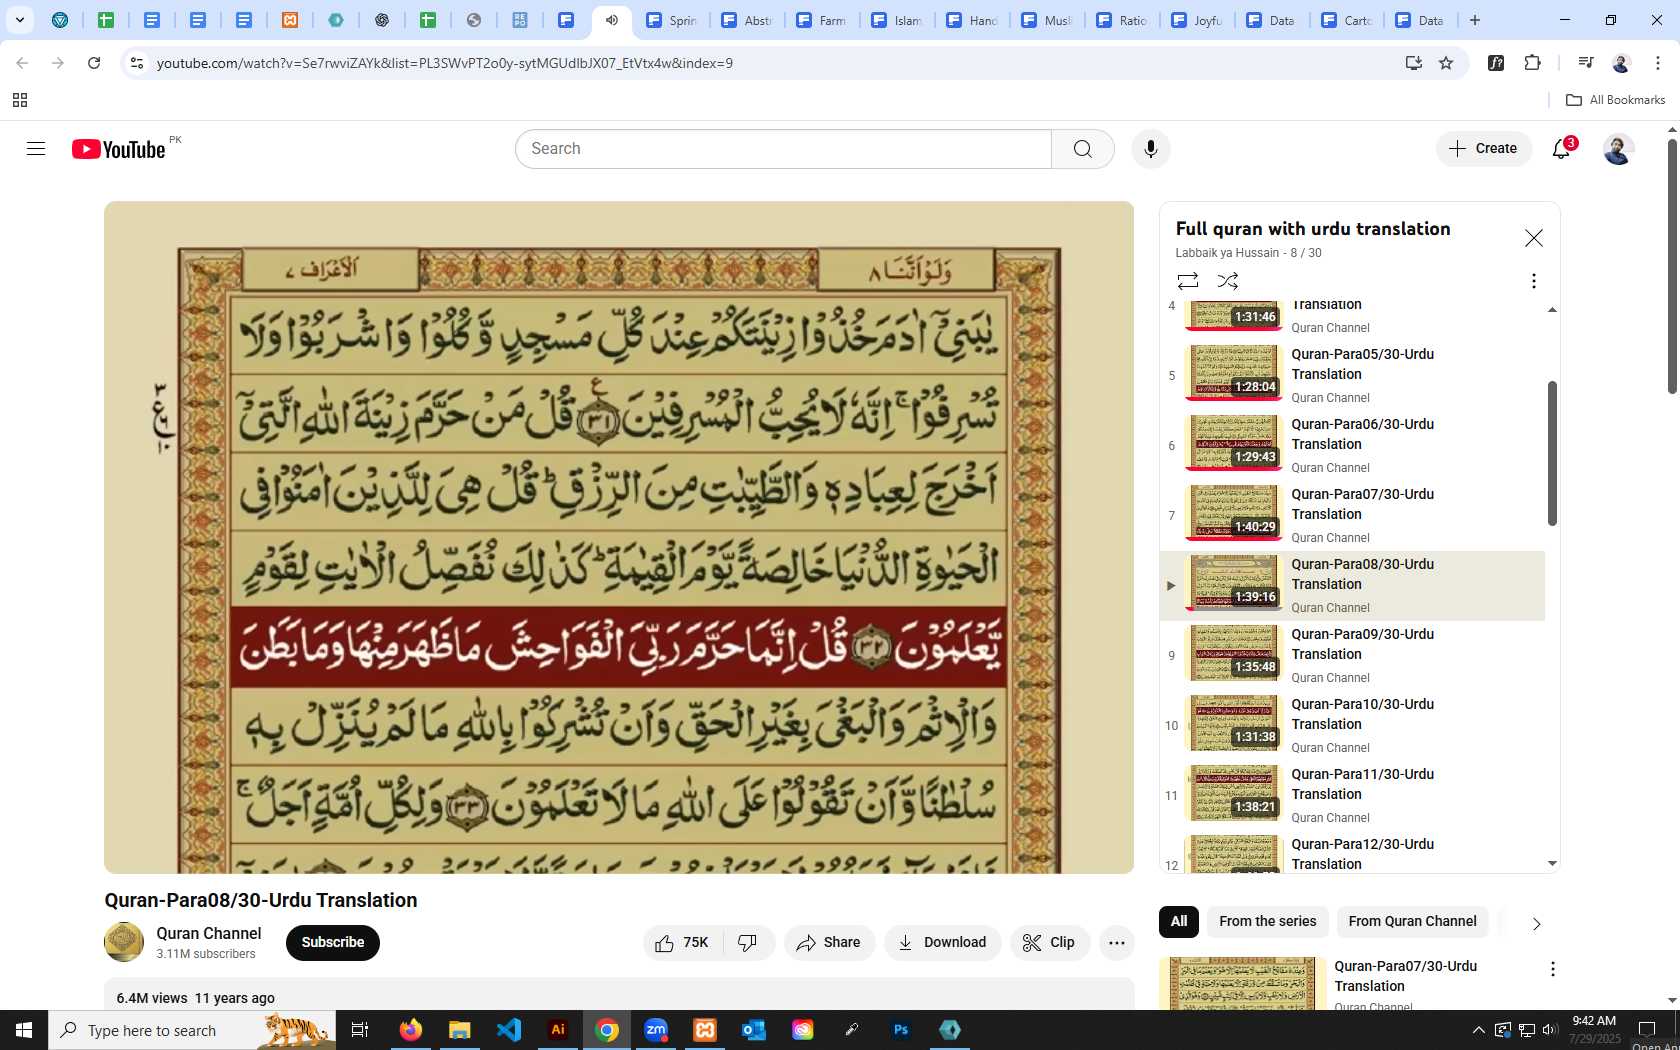
Task: Like the video with thumbs up
Action: pos(683,943)
